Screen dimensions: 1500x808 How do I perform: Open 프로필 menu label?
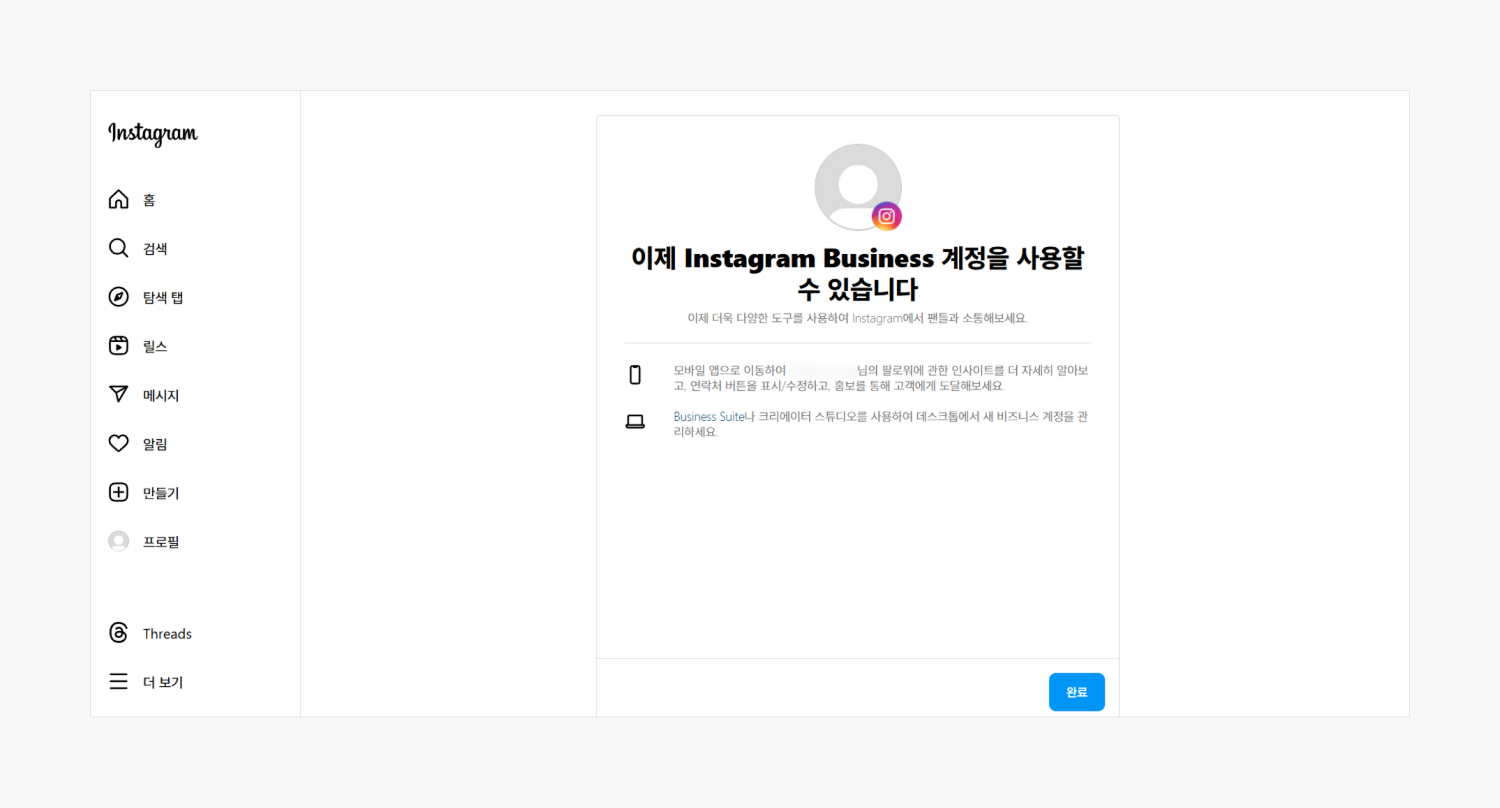[x=161, y=542]
